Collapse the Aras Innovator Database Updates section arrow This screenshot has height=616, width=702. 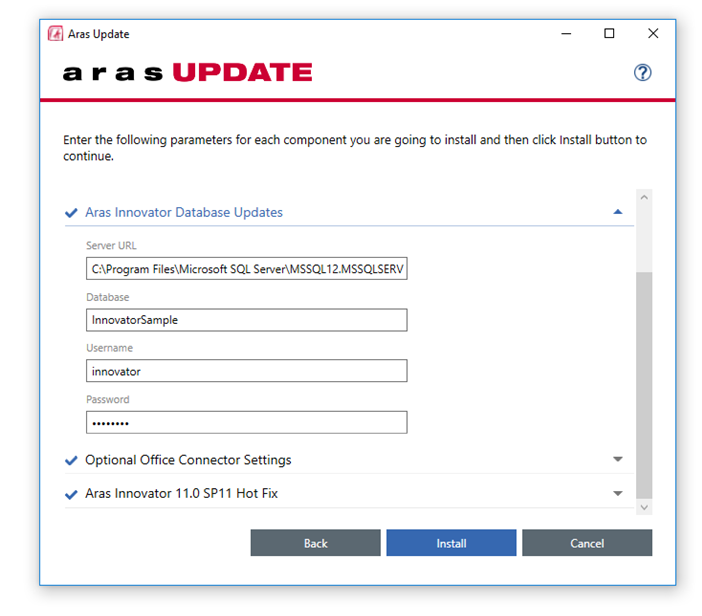pyautogui.click(x=617, y=212)
